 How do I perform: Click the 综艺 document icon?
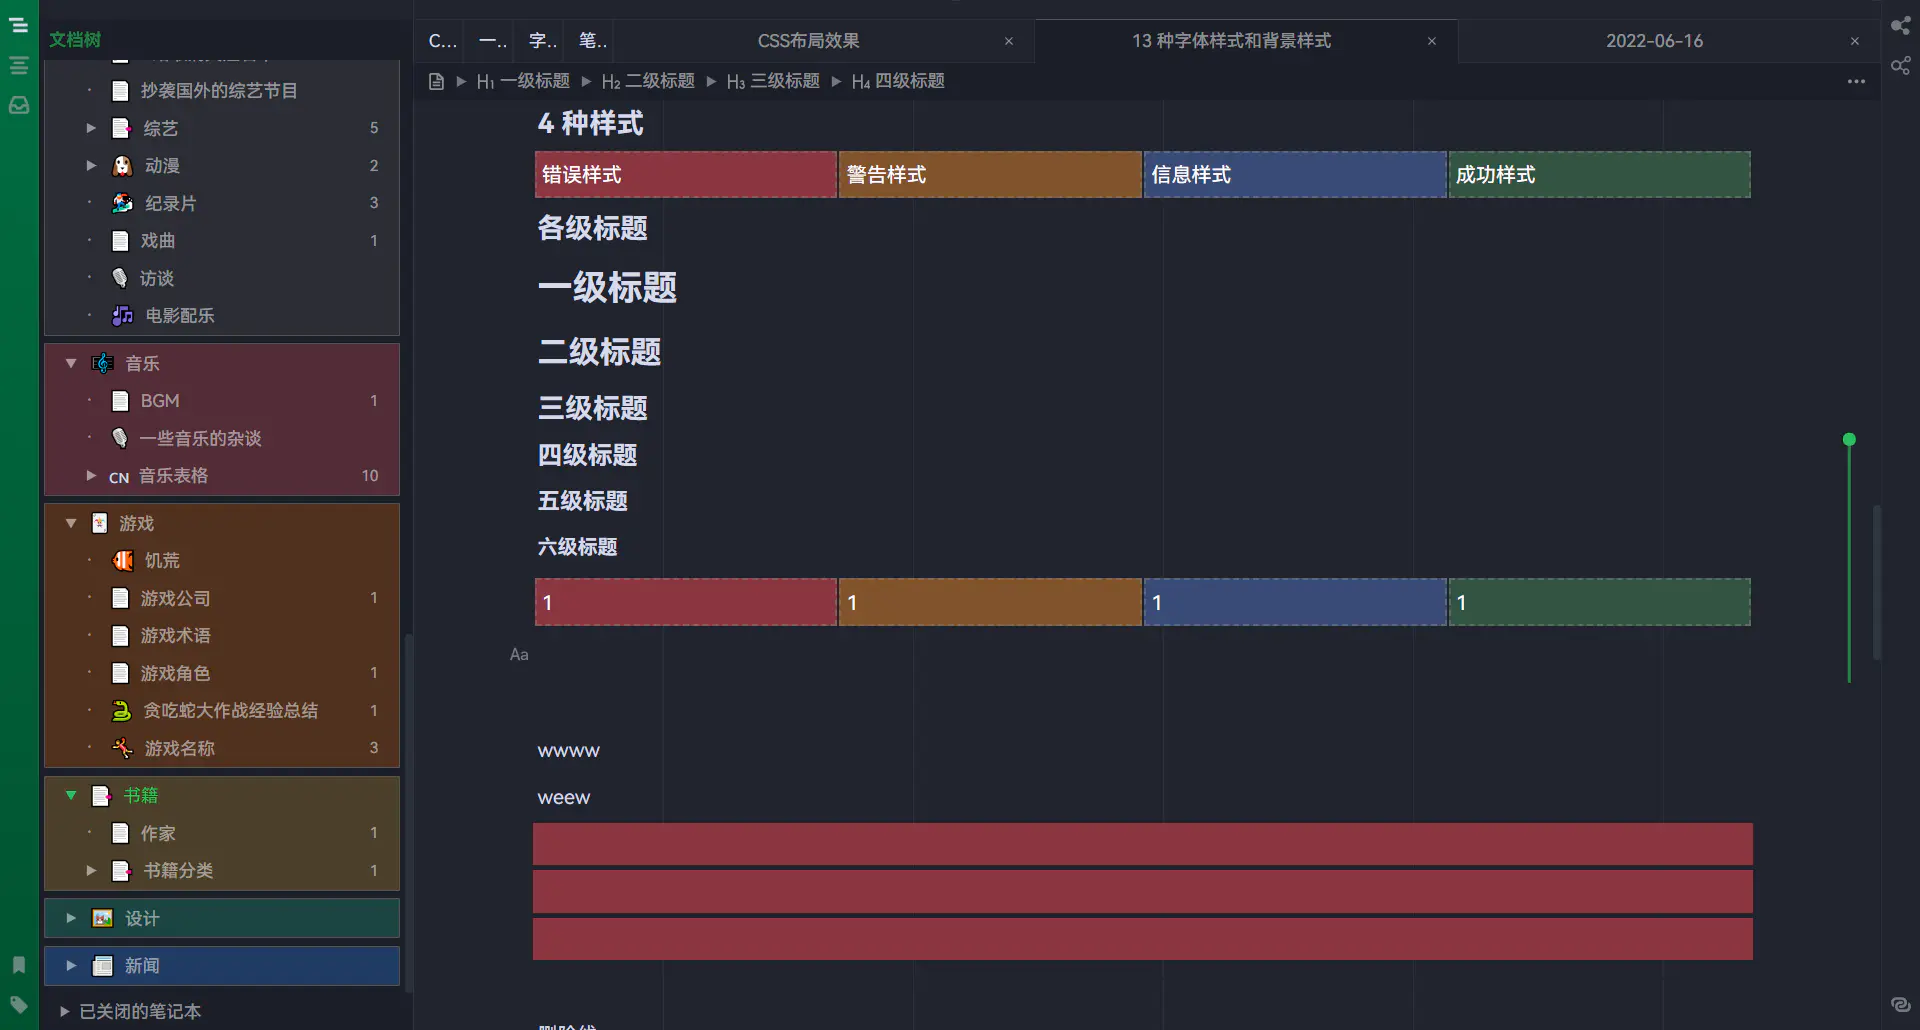(121, 128)
